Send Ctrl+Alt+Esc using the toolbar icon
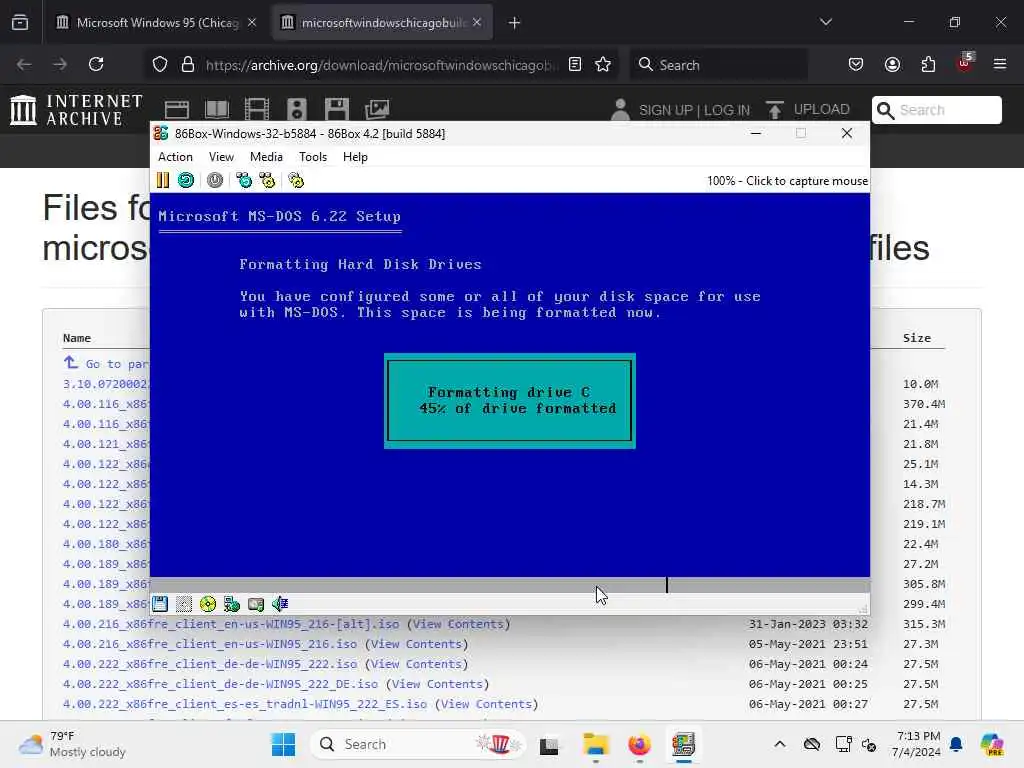Image resolution: width=1024 pixels, height=768 pixels. tap(267, 180)
